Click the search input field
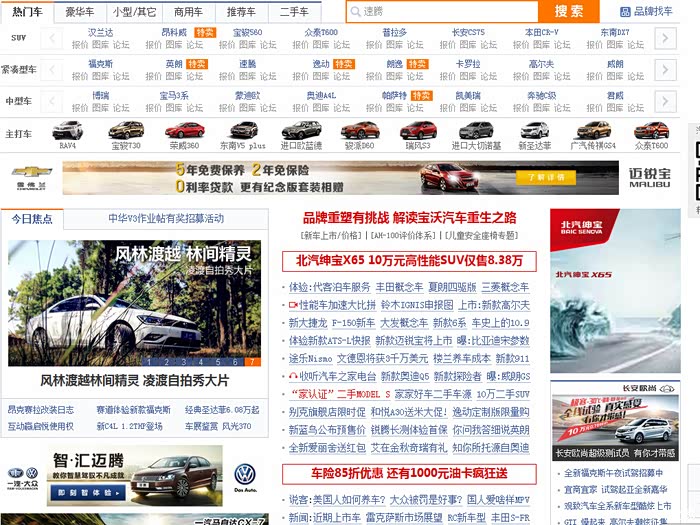This screenshot has width=700, height=525. (442, 12)
